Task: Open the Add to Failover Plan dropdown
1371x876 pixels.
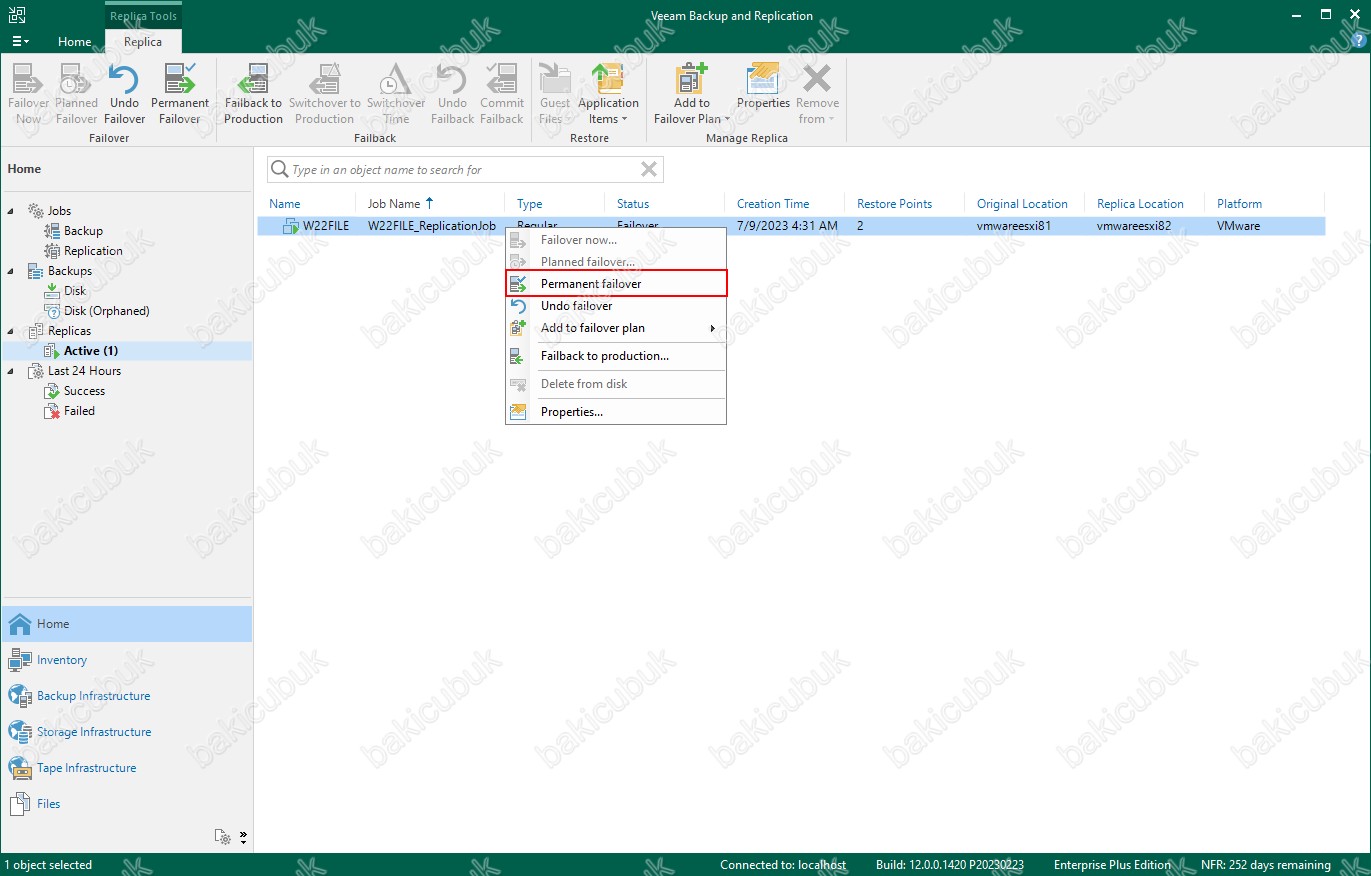Action: [691, 94]
